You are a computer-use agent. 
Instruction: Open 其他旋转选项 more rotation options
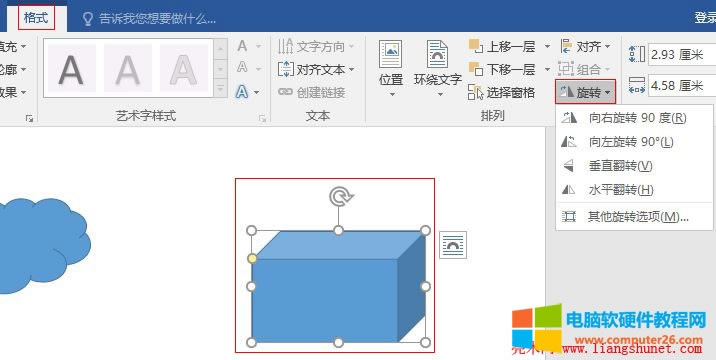click(x=633, y=217)
